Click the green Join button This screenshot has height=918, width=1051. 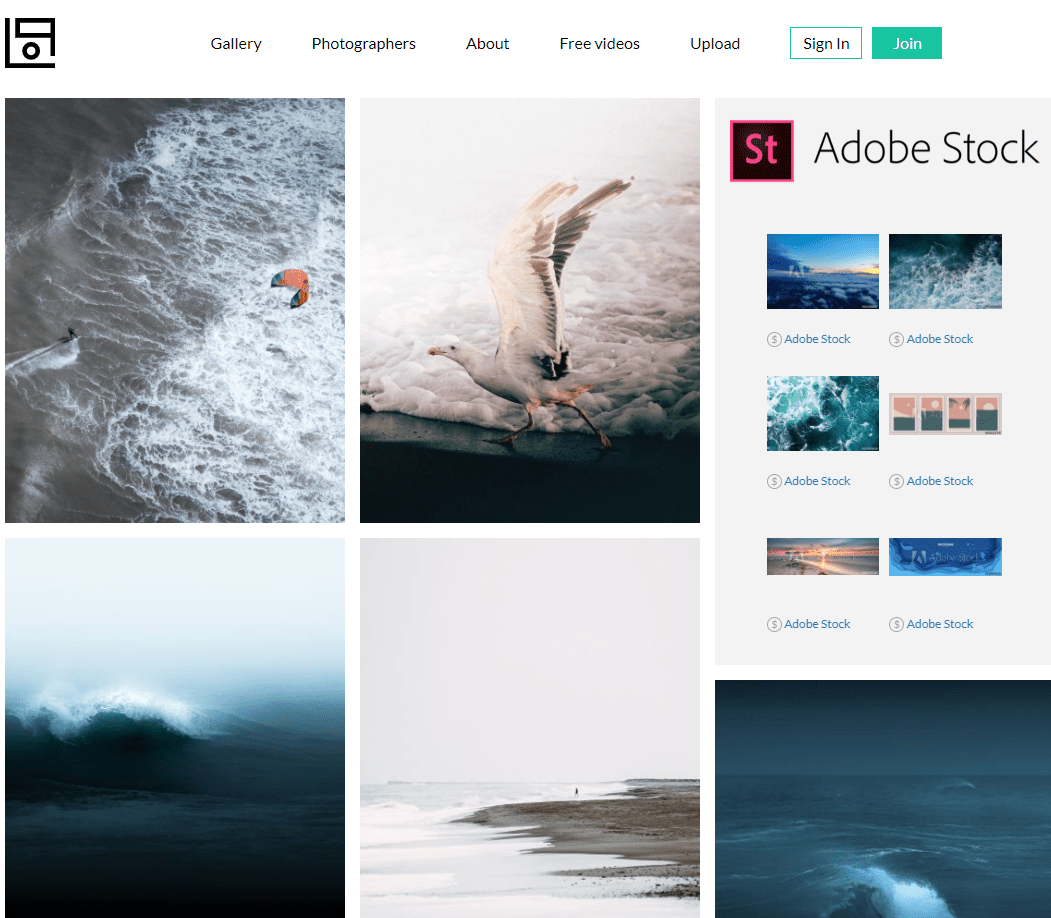pos(906,43)
